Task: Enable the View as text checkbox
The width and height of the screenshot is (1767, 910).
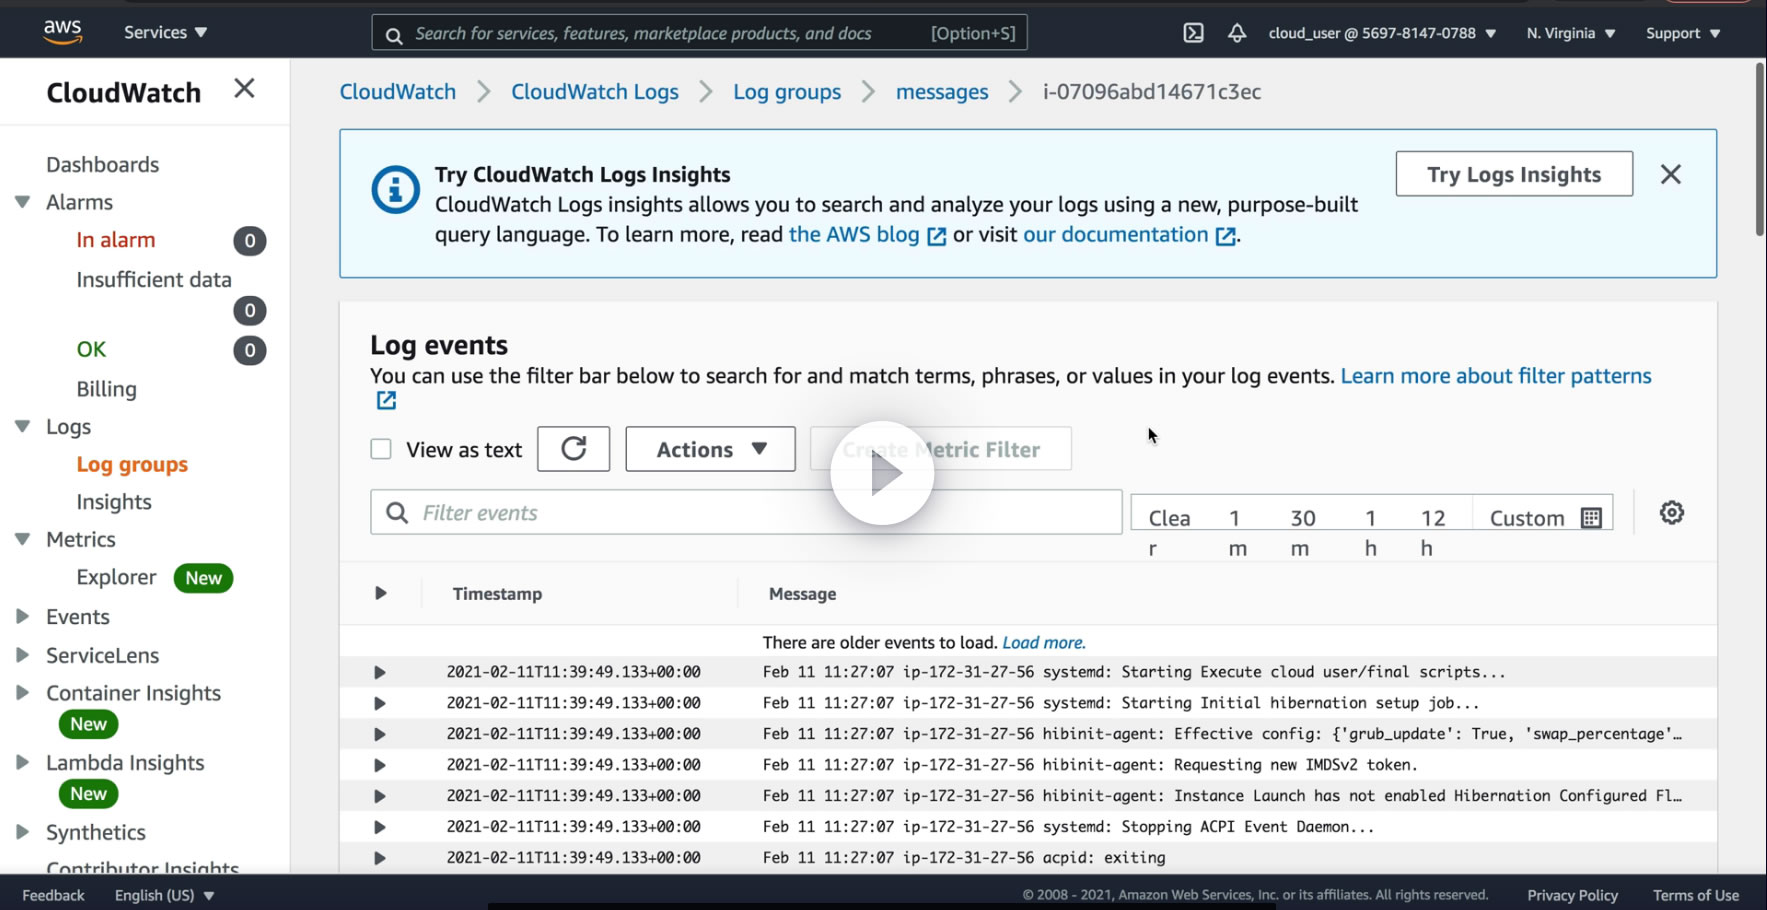Action: 381,449
